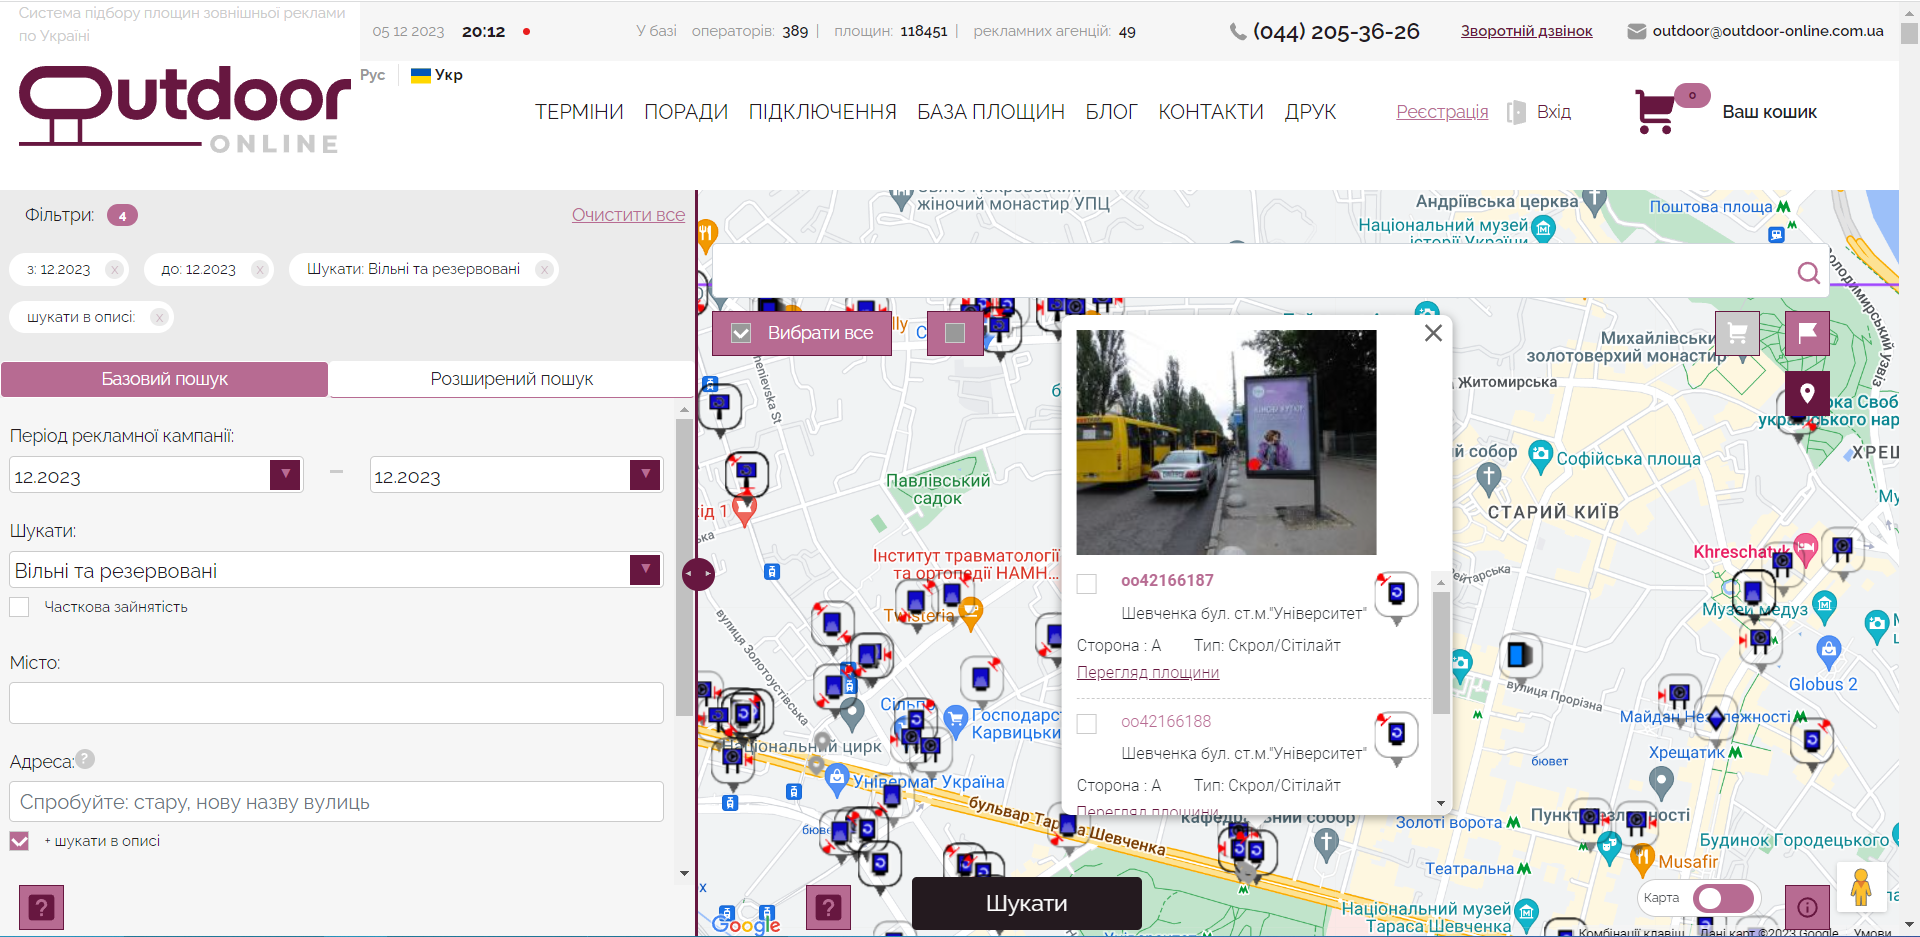Switch to 'Розширений пошук' tab
The image size is (1920, 937).
tap(511, 379)
